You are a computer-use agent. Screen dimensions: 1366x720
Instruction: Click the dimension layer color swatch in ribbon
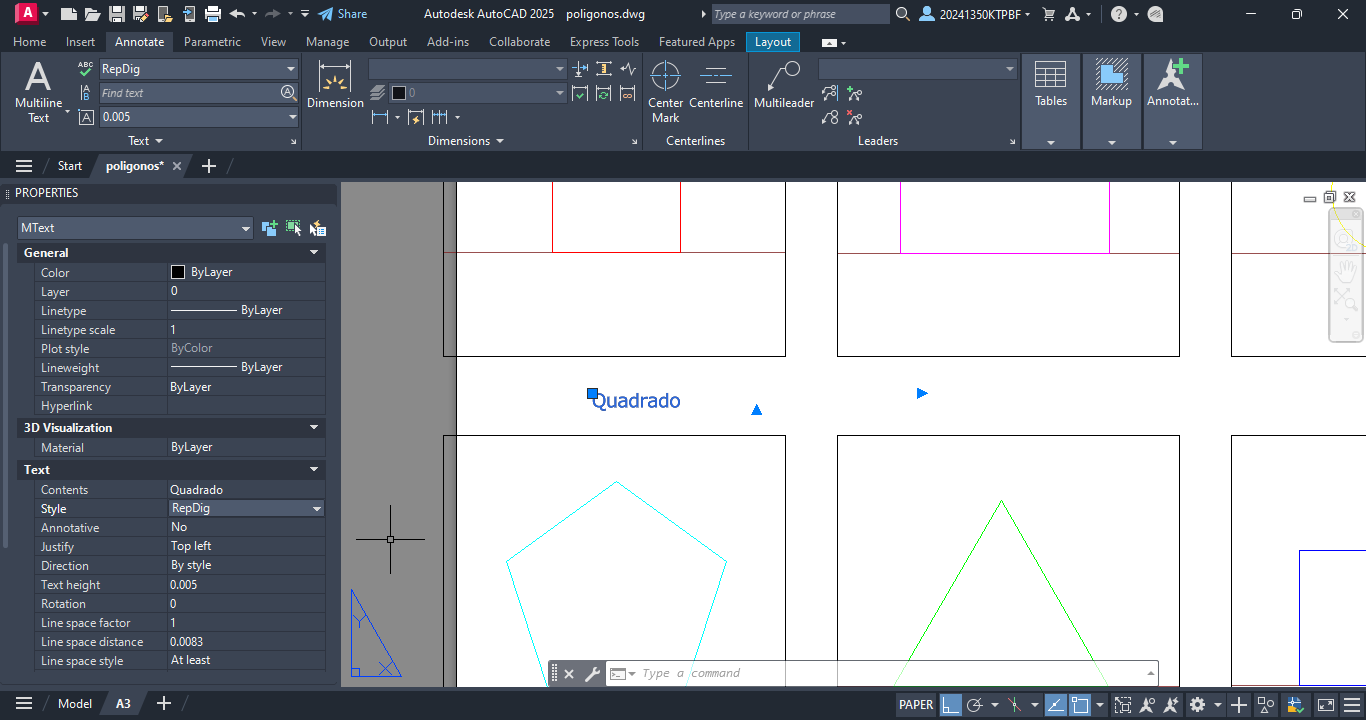point(398,93)
